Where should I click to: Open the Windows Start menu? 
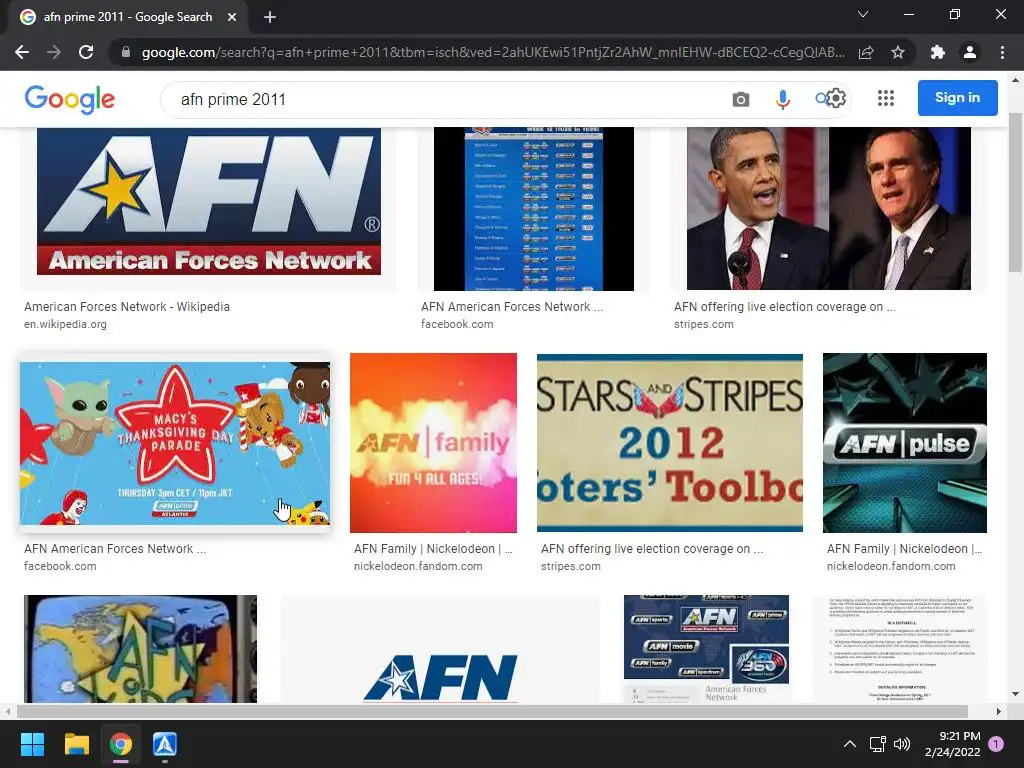point(32,744)
